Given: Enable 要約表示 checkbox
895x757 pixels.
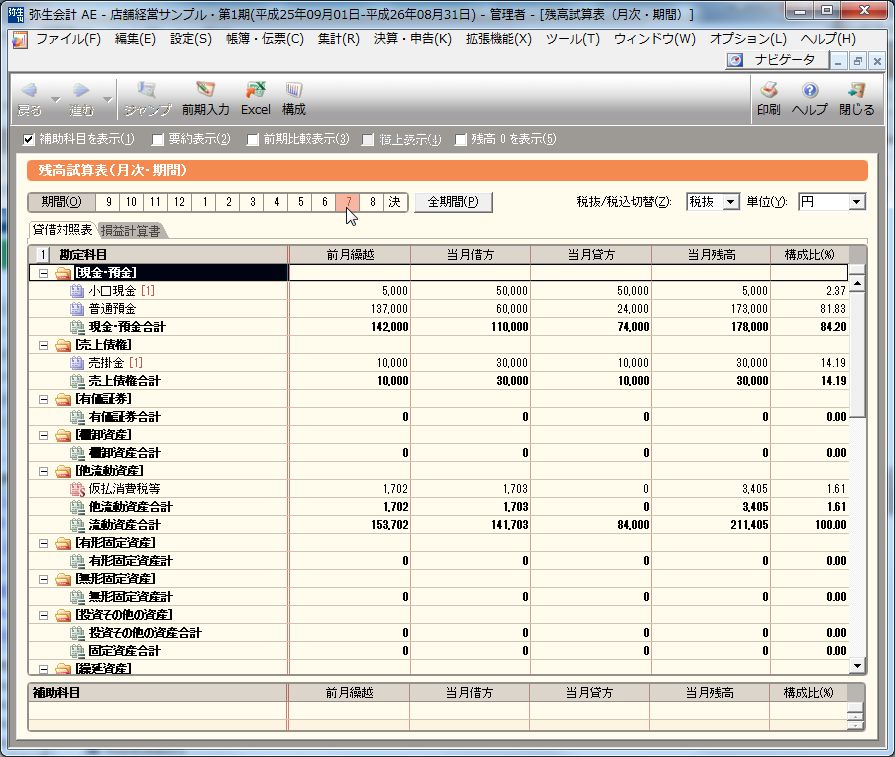Looking at the screenshot, I should 158,139.
